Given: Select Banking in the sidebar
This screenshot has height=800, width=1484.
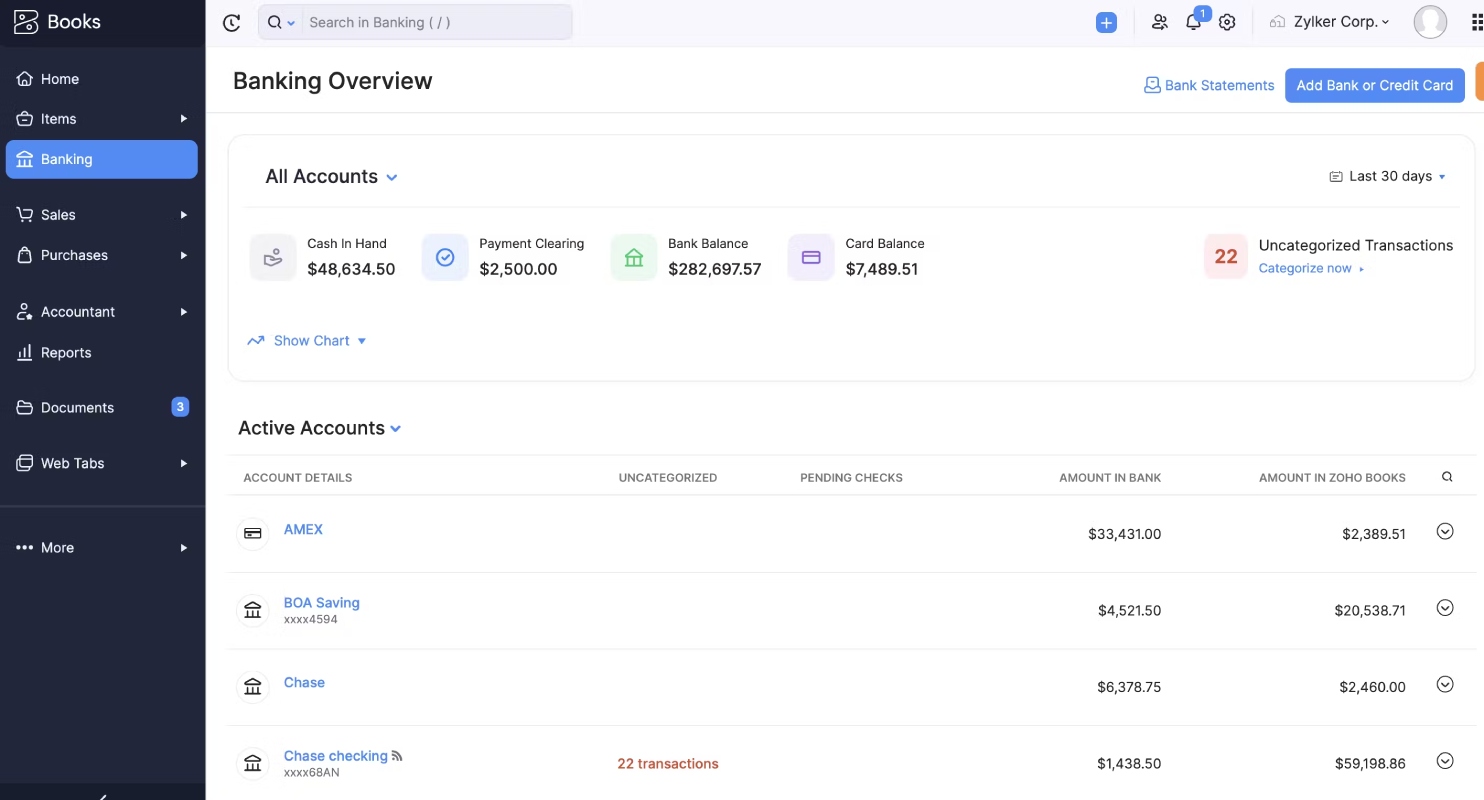Looking at the screenshot, I should point(102,159).
